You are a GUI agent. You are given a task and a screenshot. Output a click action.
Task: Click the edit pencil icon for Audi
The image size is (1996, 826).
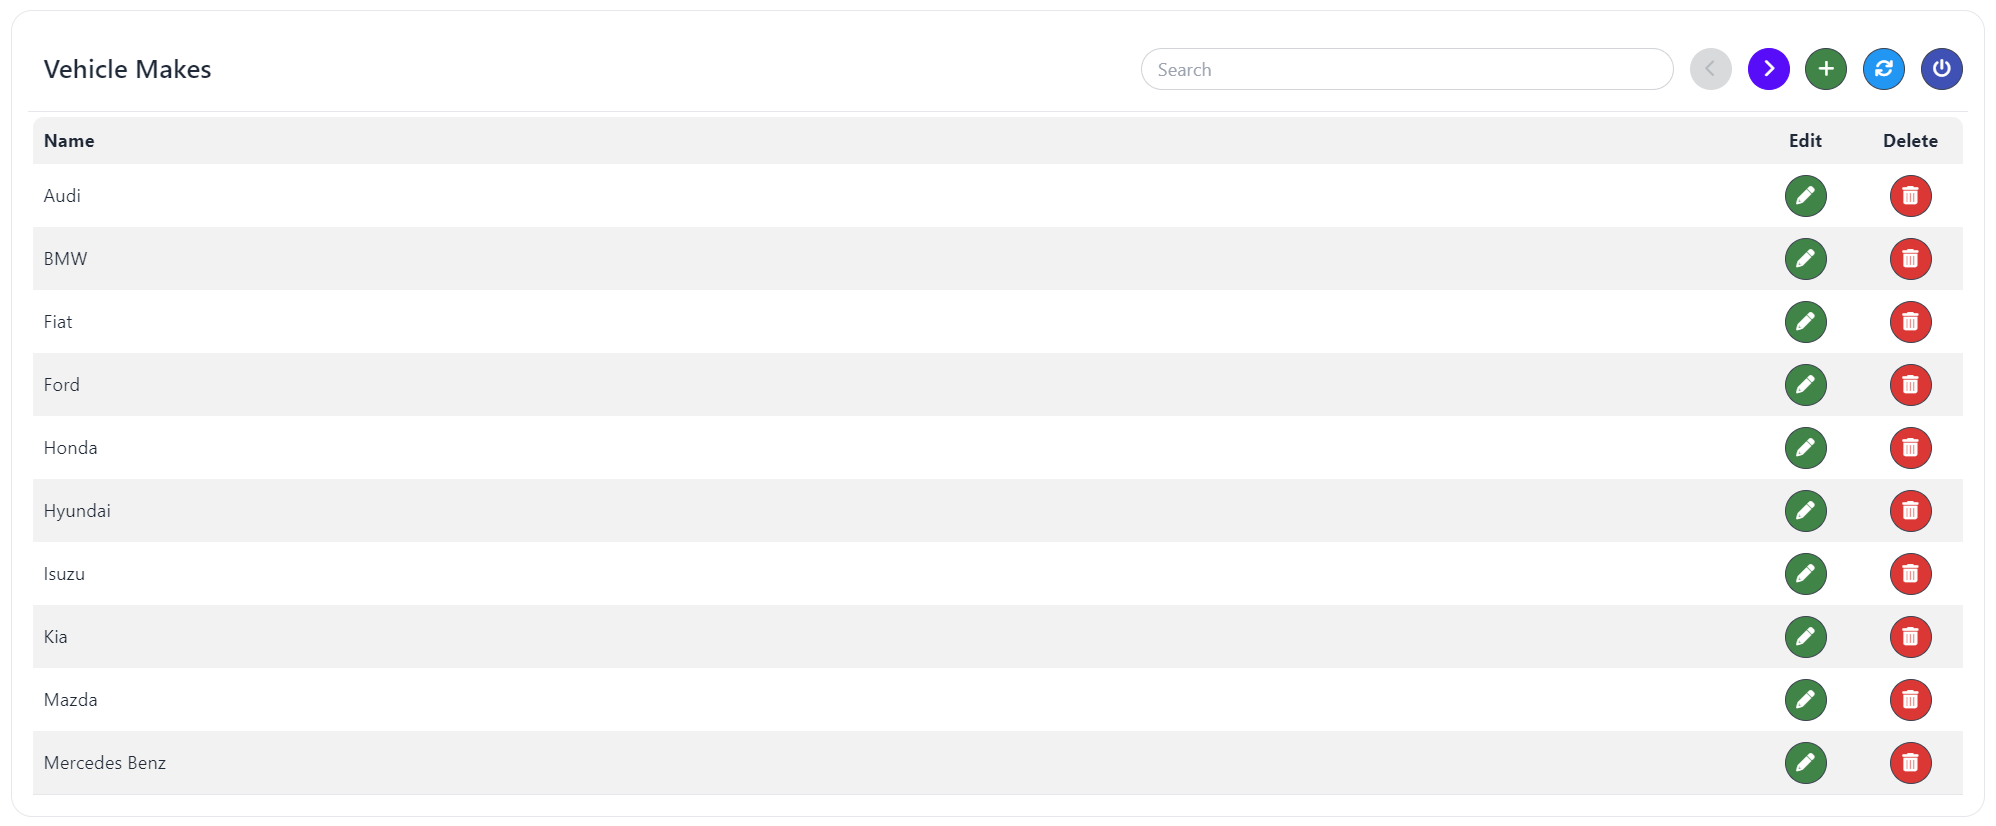coord(1805,196)
